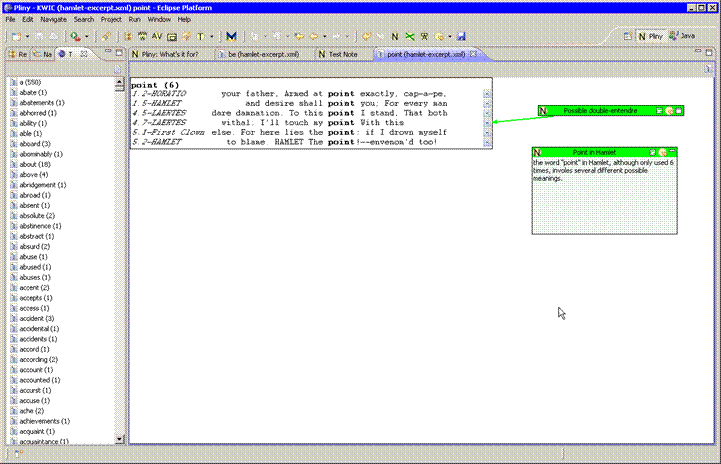Click the round orange icon on 'Point in Hamlet' note
The image size is (721, 464).
tap(663, 152)
